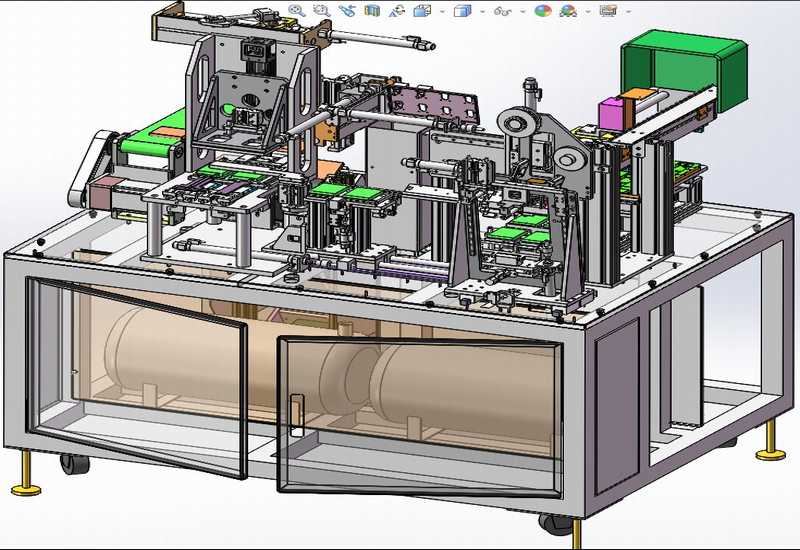Expand the View Orientation dropdown arrow
Viewport: 800px width, 550px height.
coord(442,11)
